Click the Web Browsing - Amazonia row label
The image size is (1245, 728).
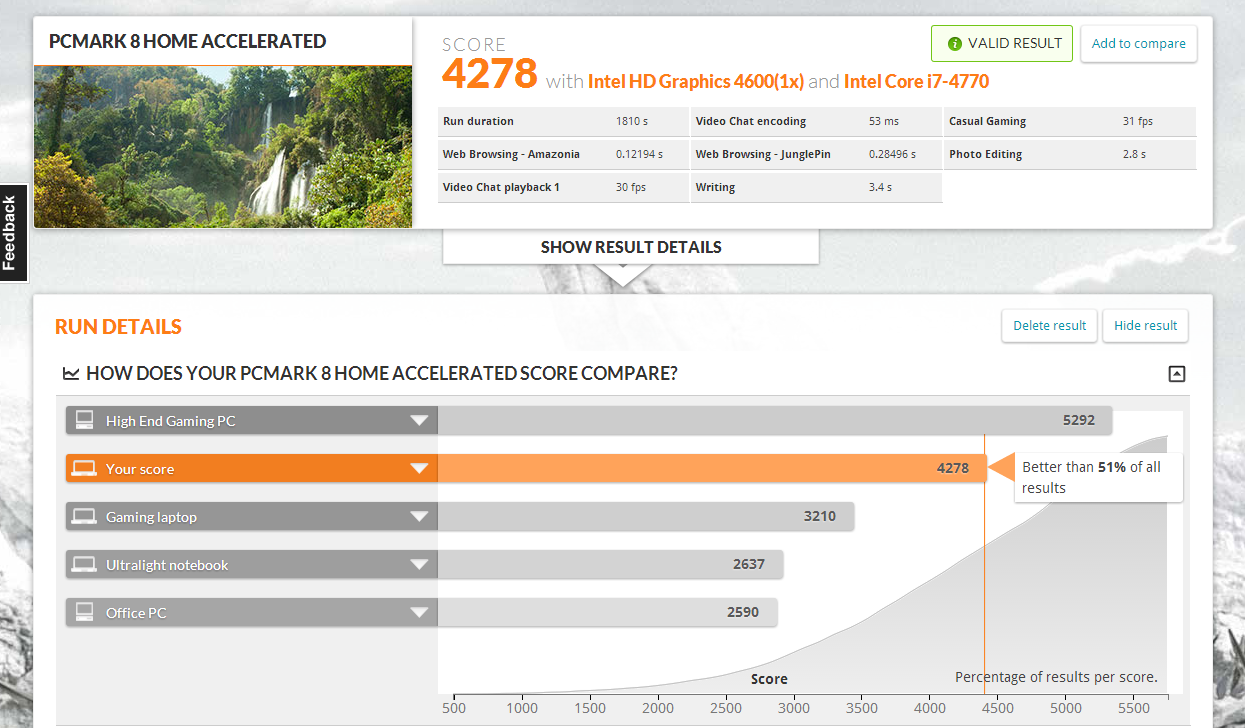coord(511,155)
